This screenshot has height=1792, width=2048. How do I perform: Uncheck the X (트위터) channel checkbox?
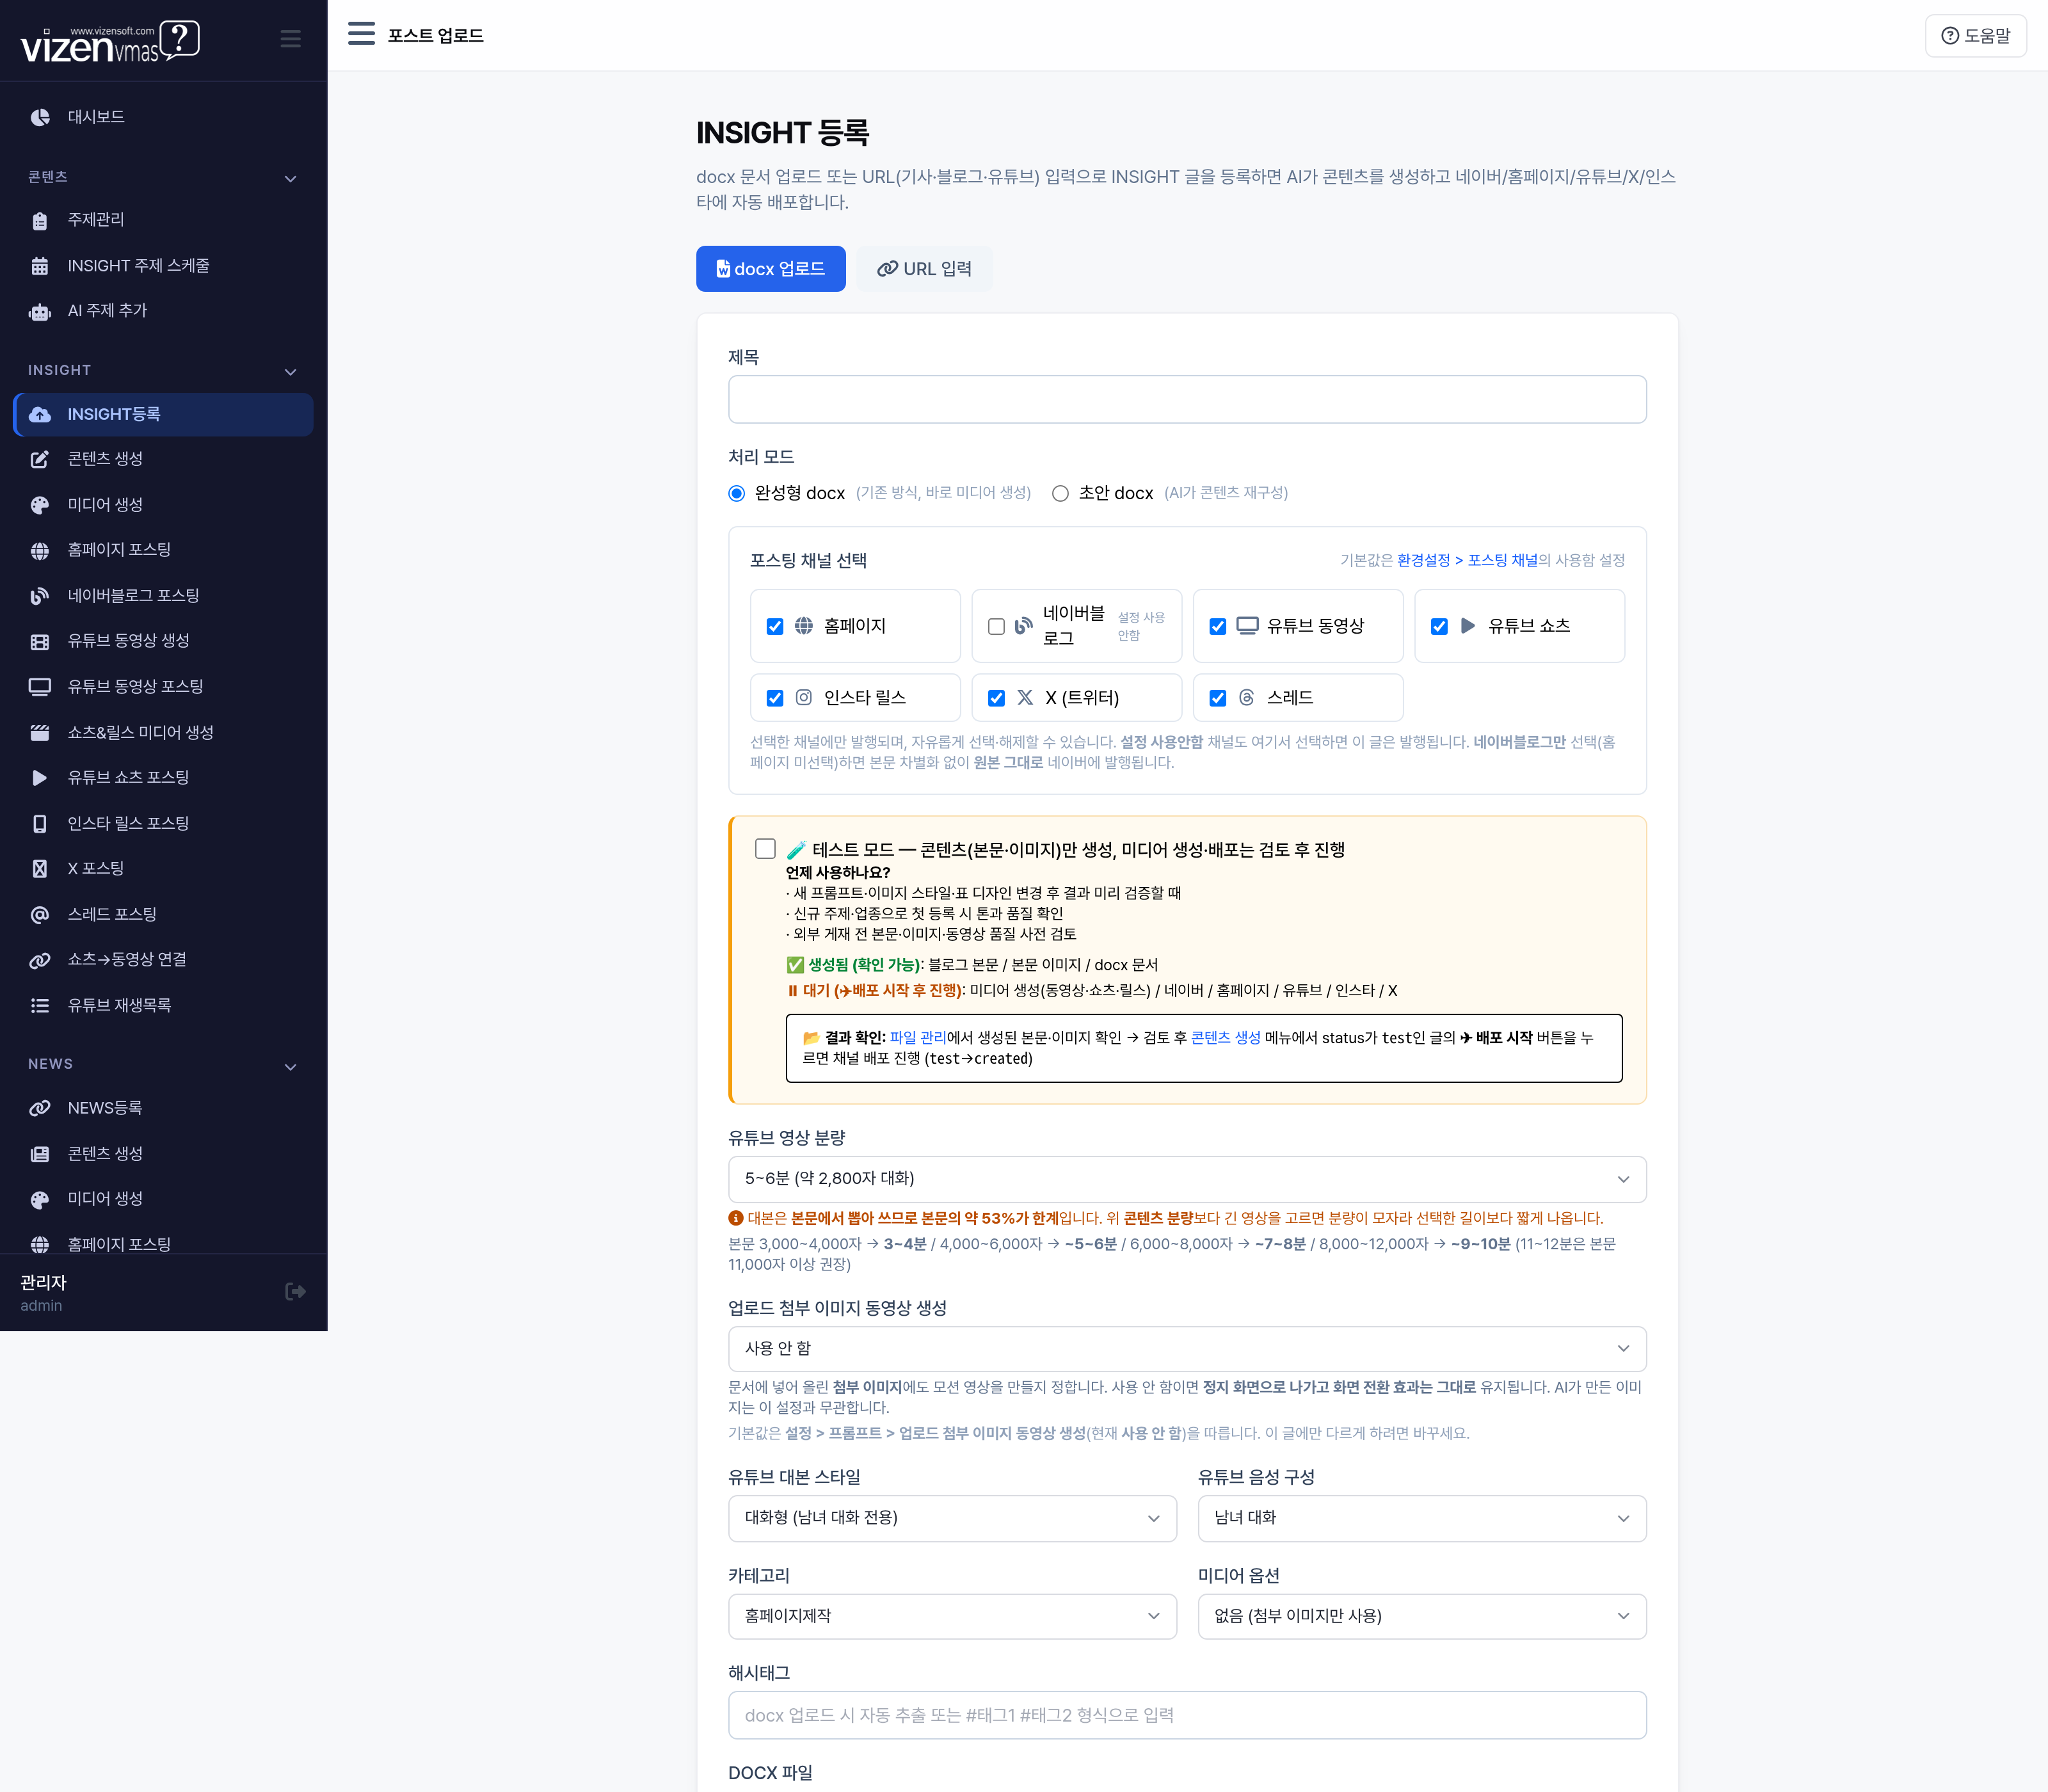[996, 698]
